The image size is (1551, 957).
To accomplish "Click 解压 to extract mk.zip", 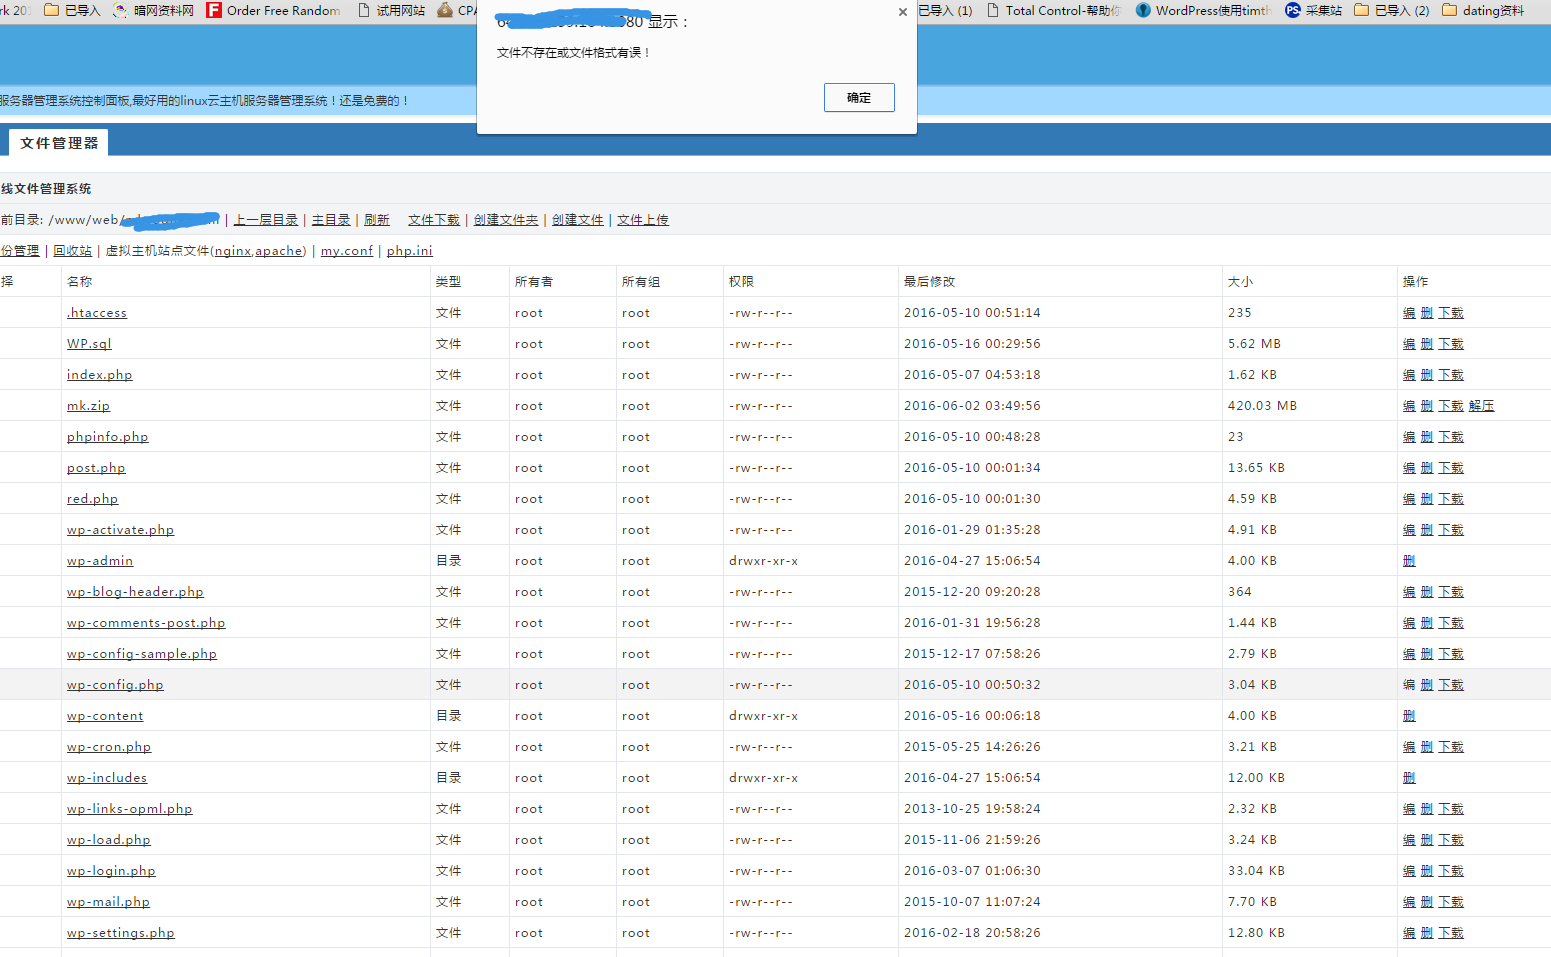I will [x=1481, y=406].
